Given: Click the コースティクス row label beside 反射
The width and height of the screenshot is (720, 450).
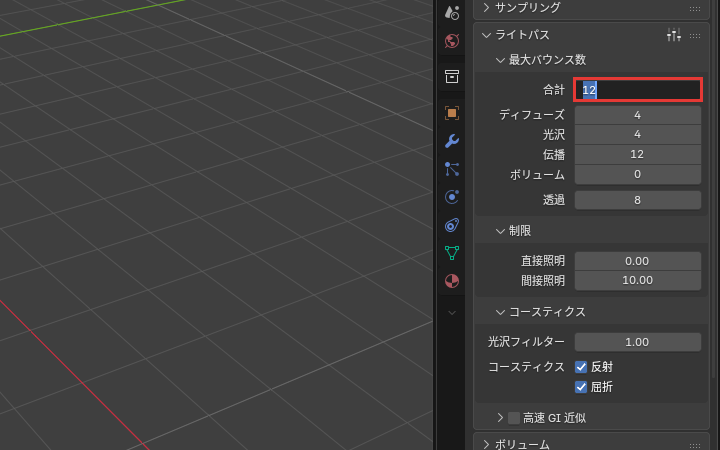Looking at the screenshot, I should pyautogui.click(x=526, y=367).
